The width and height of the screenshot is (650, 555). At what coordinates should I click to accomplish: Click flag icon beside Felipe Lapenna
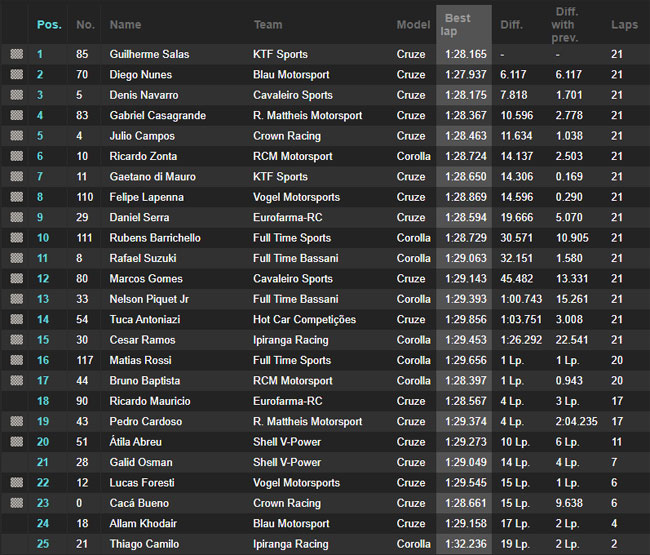click(x=17, y=196)
